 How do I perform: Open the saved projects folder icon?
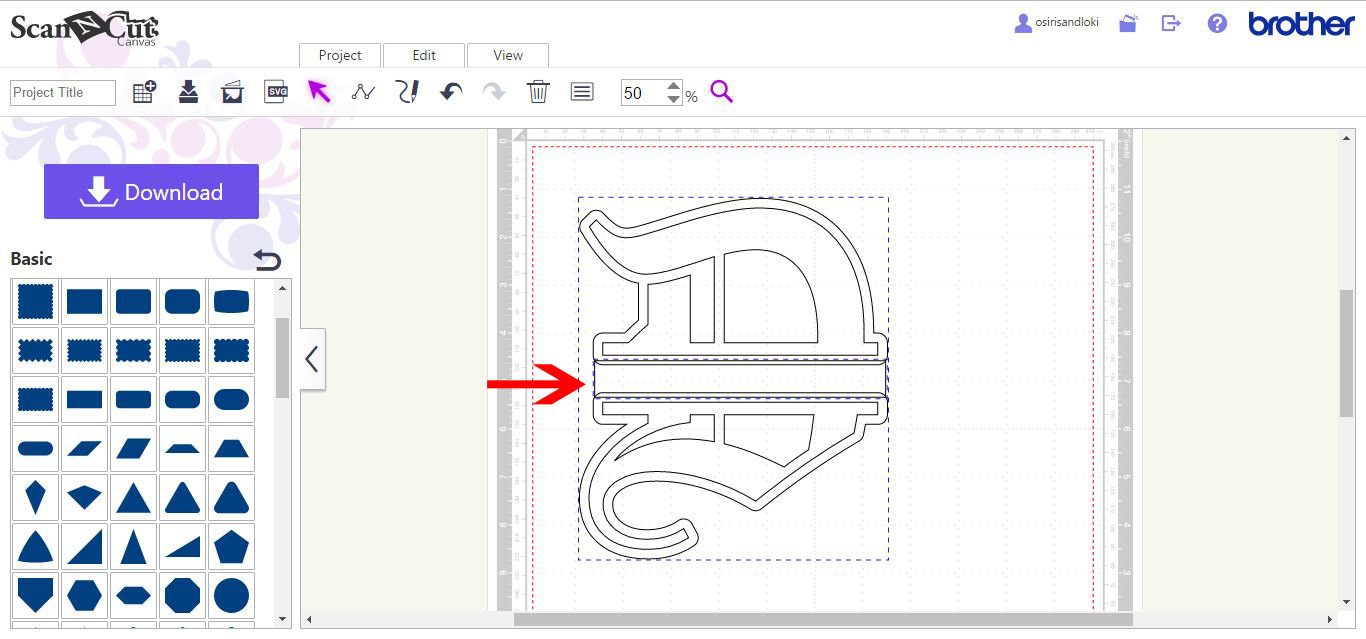[1128, 23]
